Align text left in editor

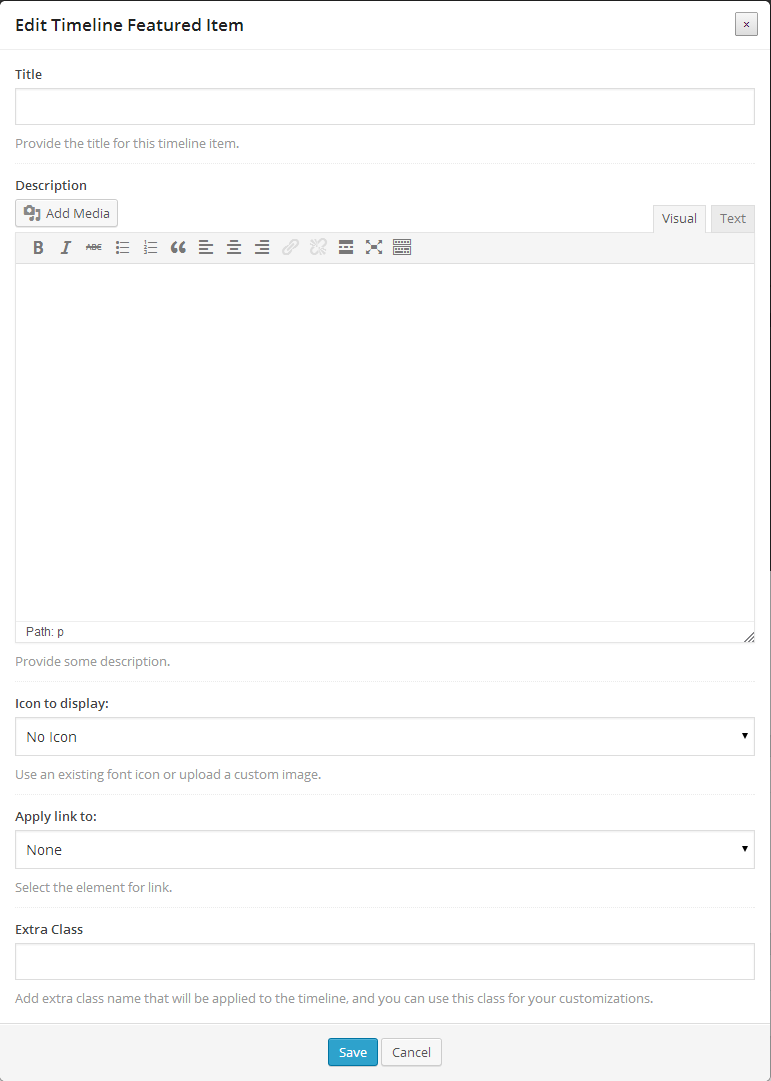pyautogui.click(x=206, y=247)
